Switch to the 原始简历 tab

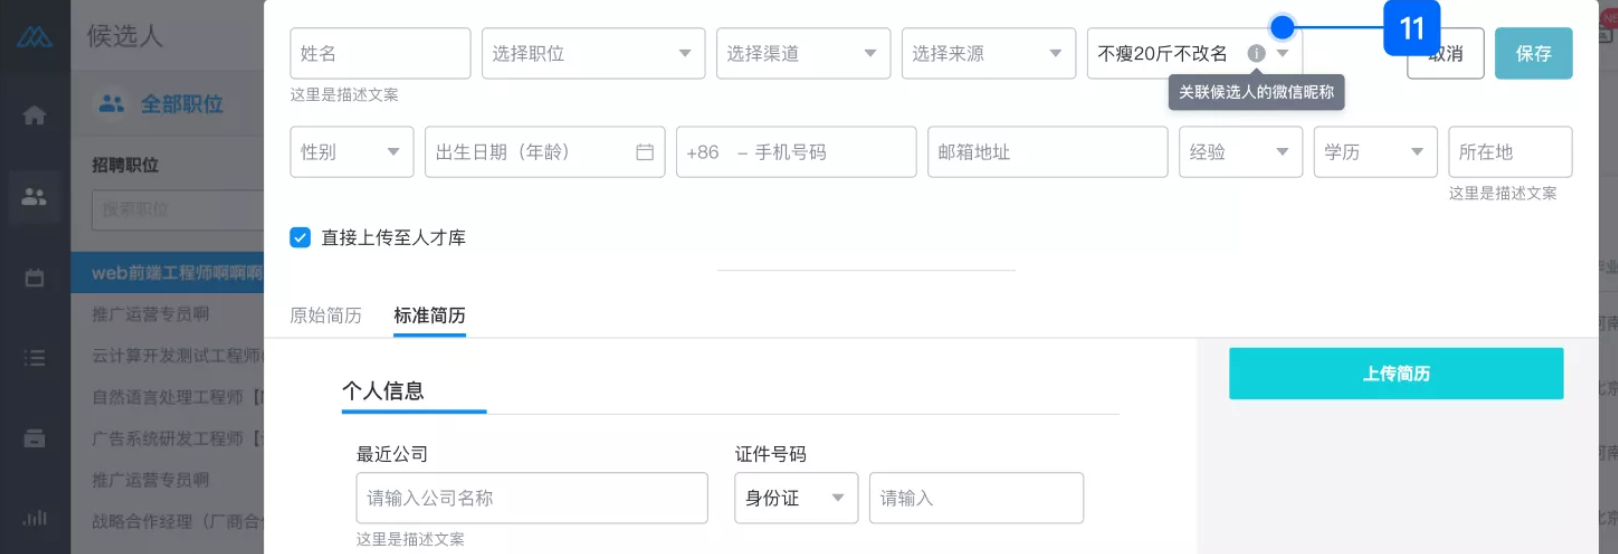pyautogui.click(x=326, y=315)
